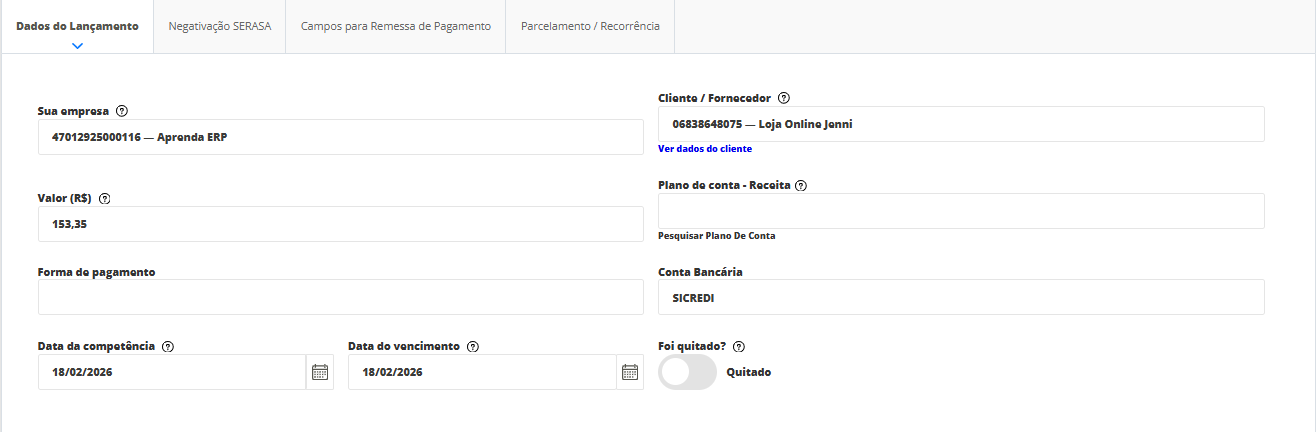The width and height of the screenshot is (1316, 432).
Task: Click Pesquisar Plano De Conta link
Action: coord(716,236)
